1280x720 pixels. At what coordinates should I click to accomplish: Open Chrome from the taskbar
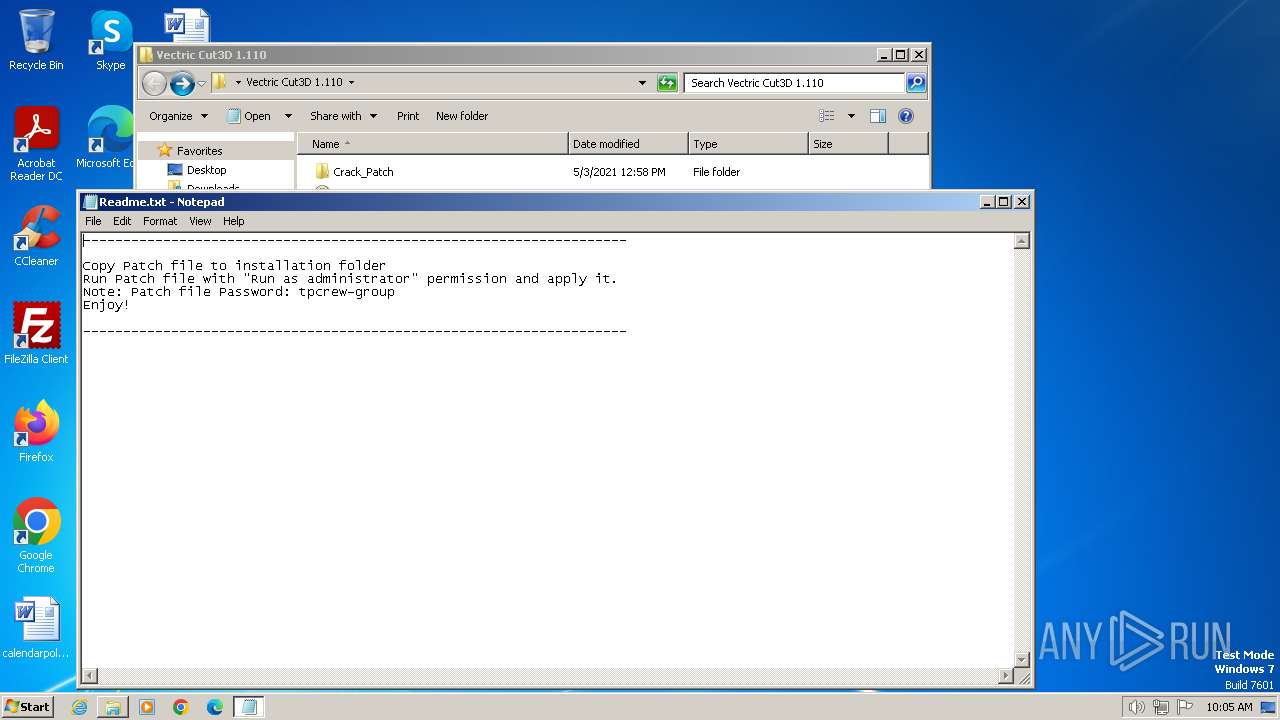(181, 707)
